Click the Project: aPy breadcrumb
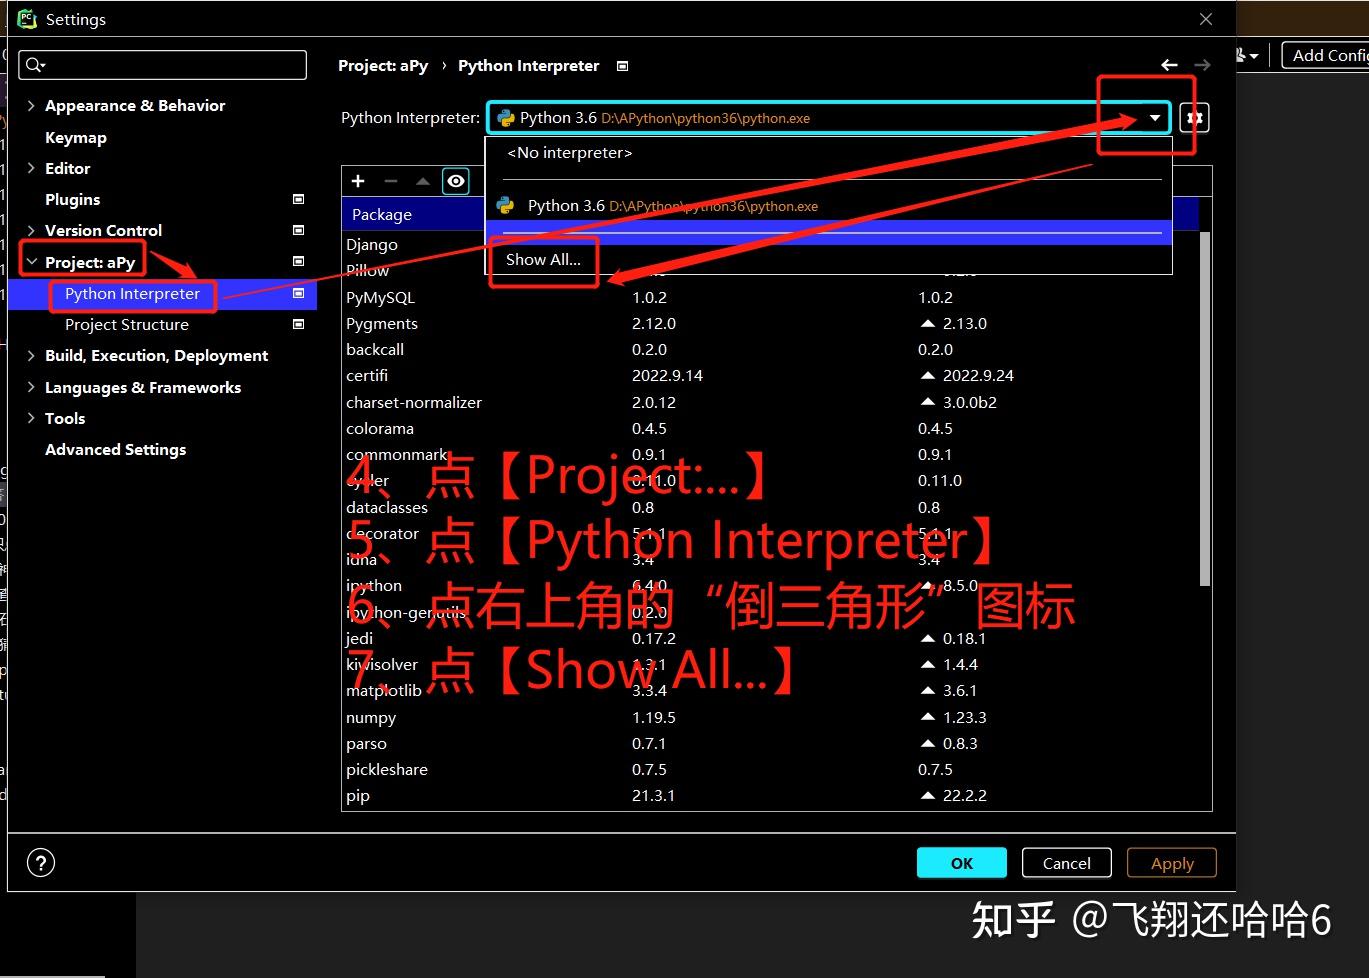Viewport: 1369px width, 978px height. (x=383, y=65)
